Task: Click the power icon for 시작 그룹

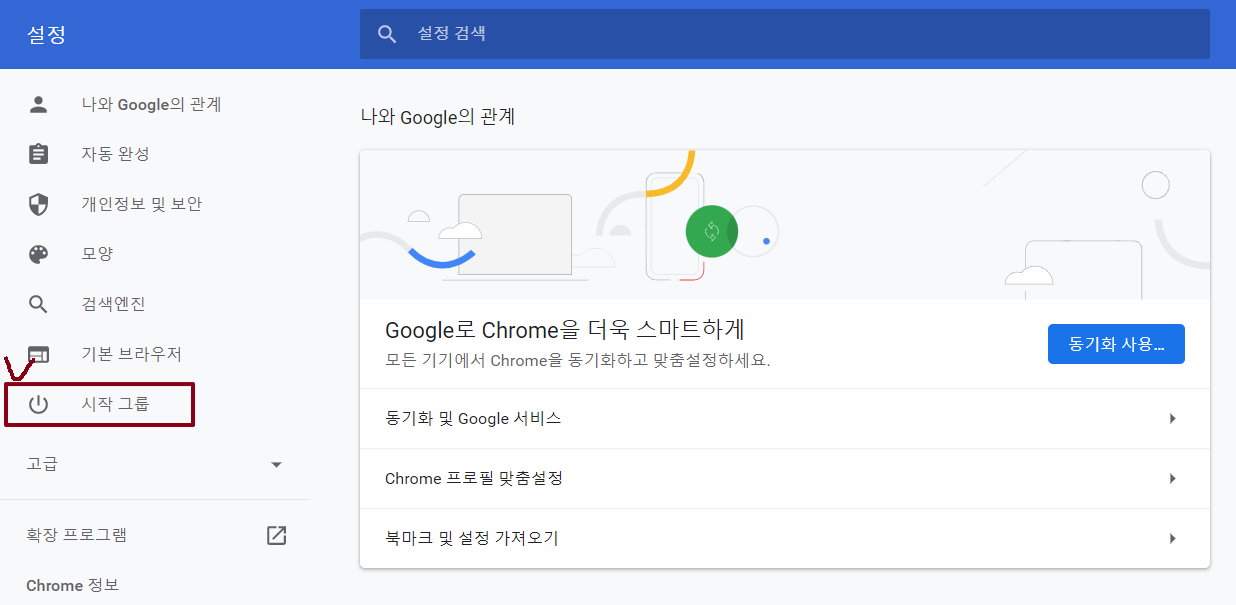Action: click(x=38, y=405)
